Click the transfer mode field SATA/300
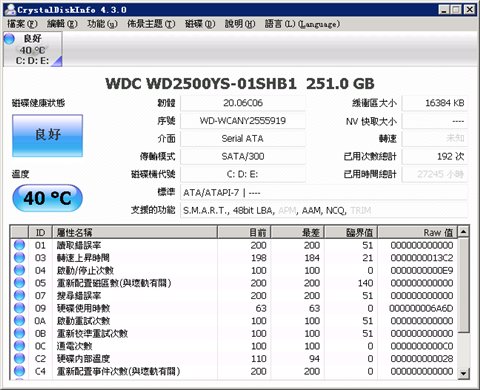Image resolution: width=480 pixels, height=390 pixels. pyautogui.click(x=243, y=156)
